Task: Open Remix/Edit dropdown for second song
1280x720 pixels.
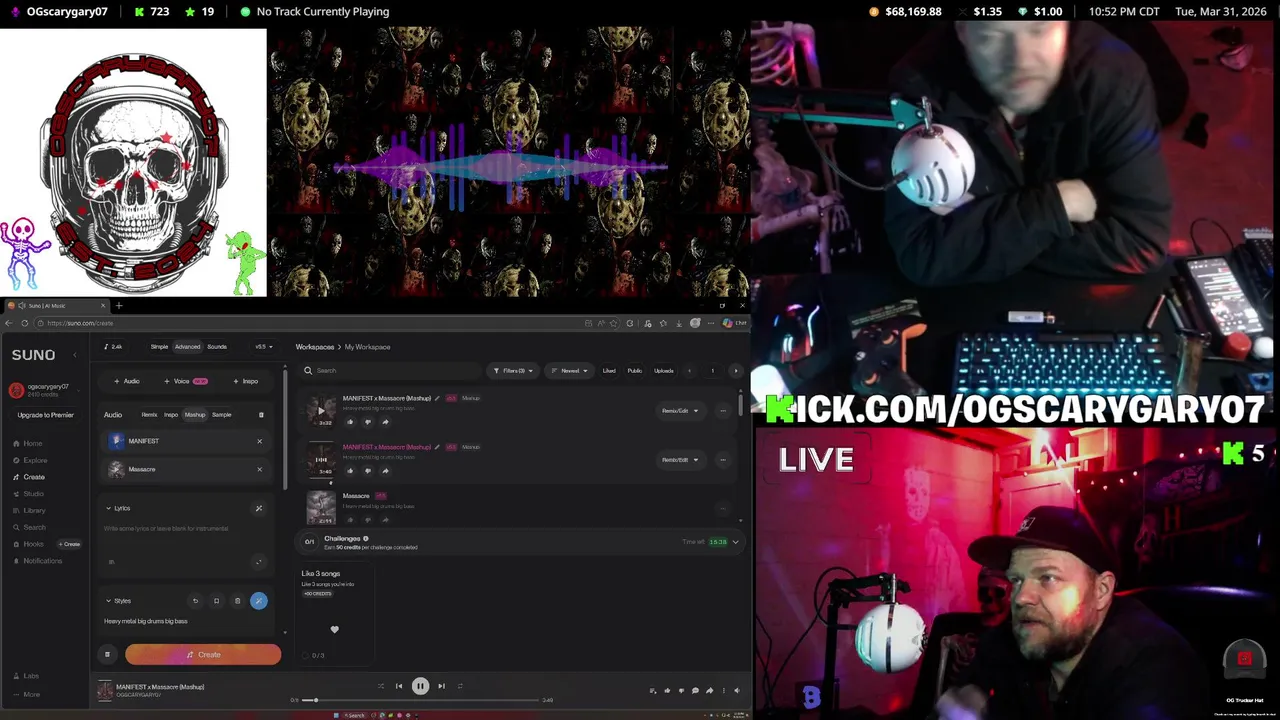Action: pos(680,460)
